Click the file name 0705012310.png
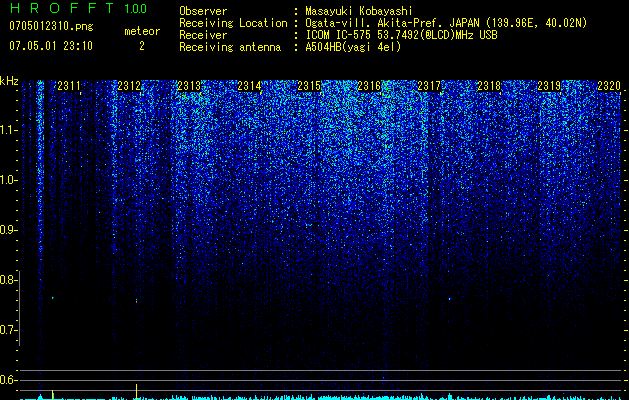The image size is (629, 400). click(51, 26)
